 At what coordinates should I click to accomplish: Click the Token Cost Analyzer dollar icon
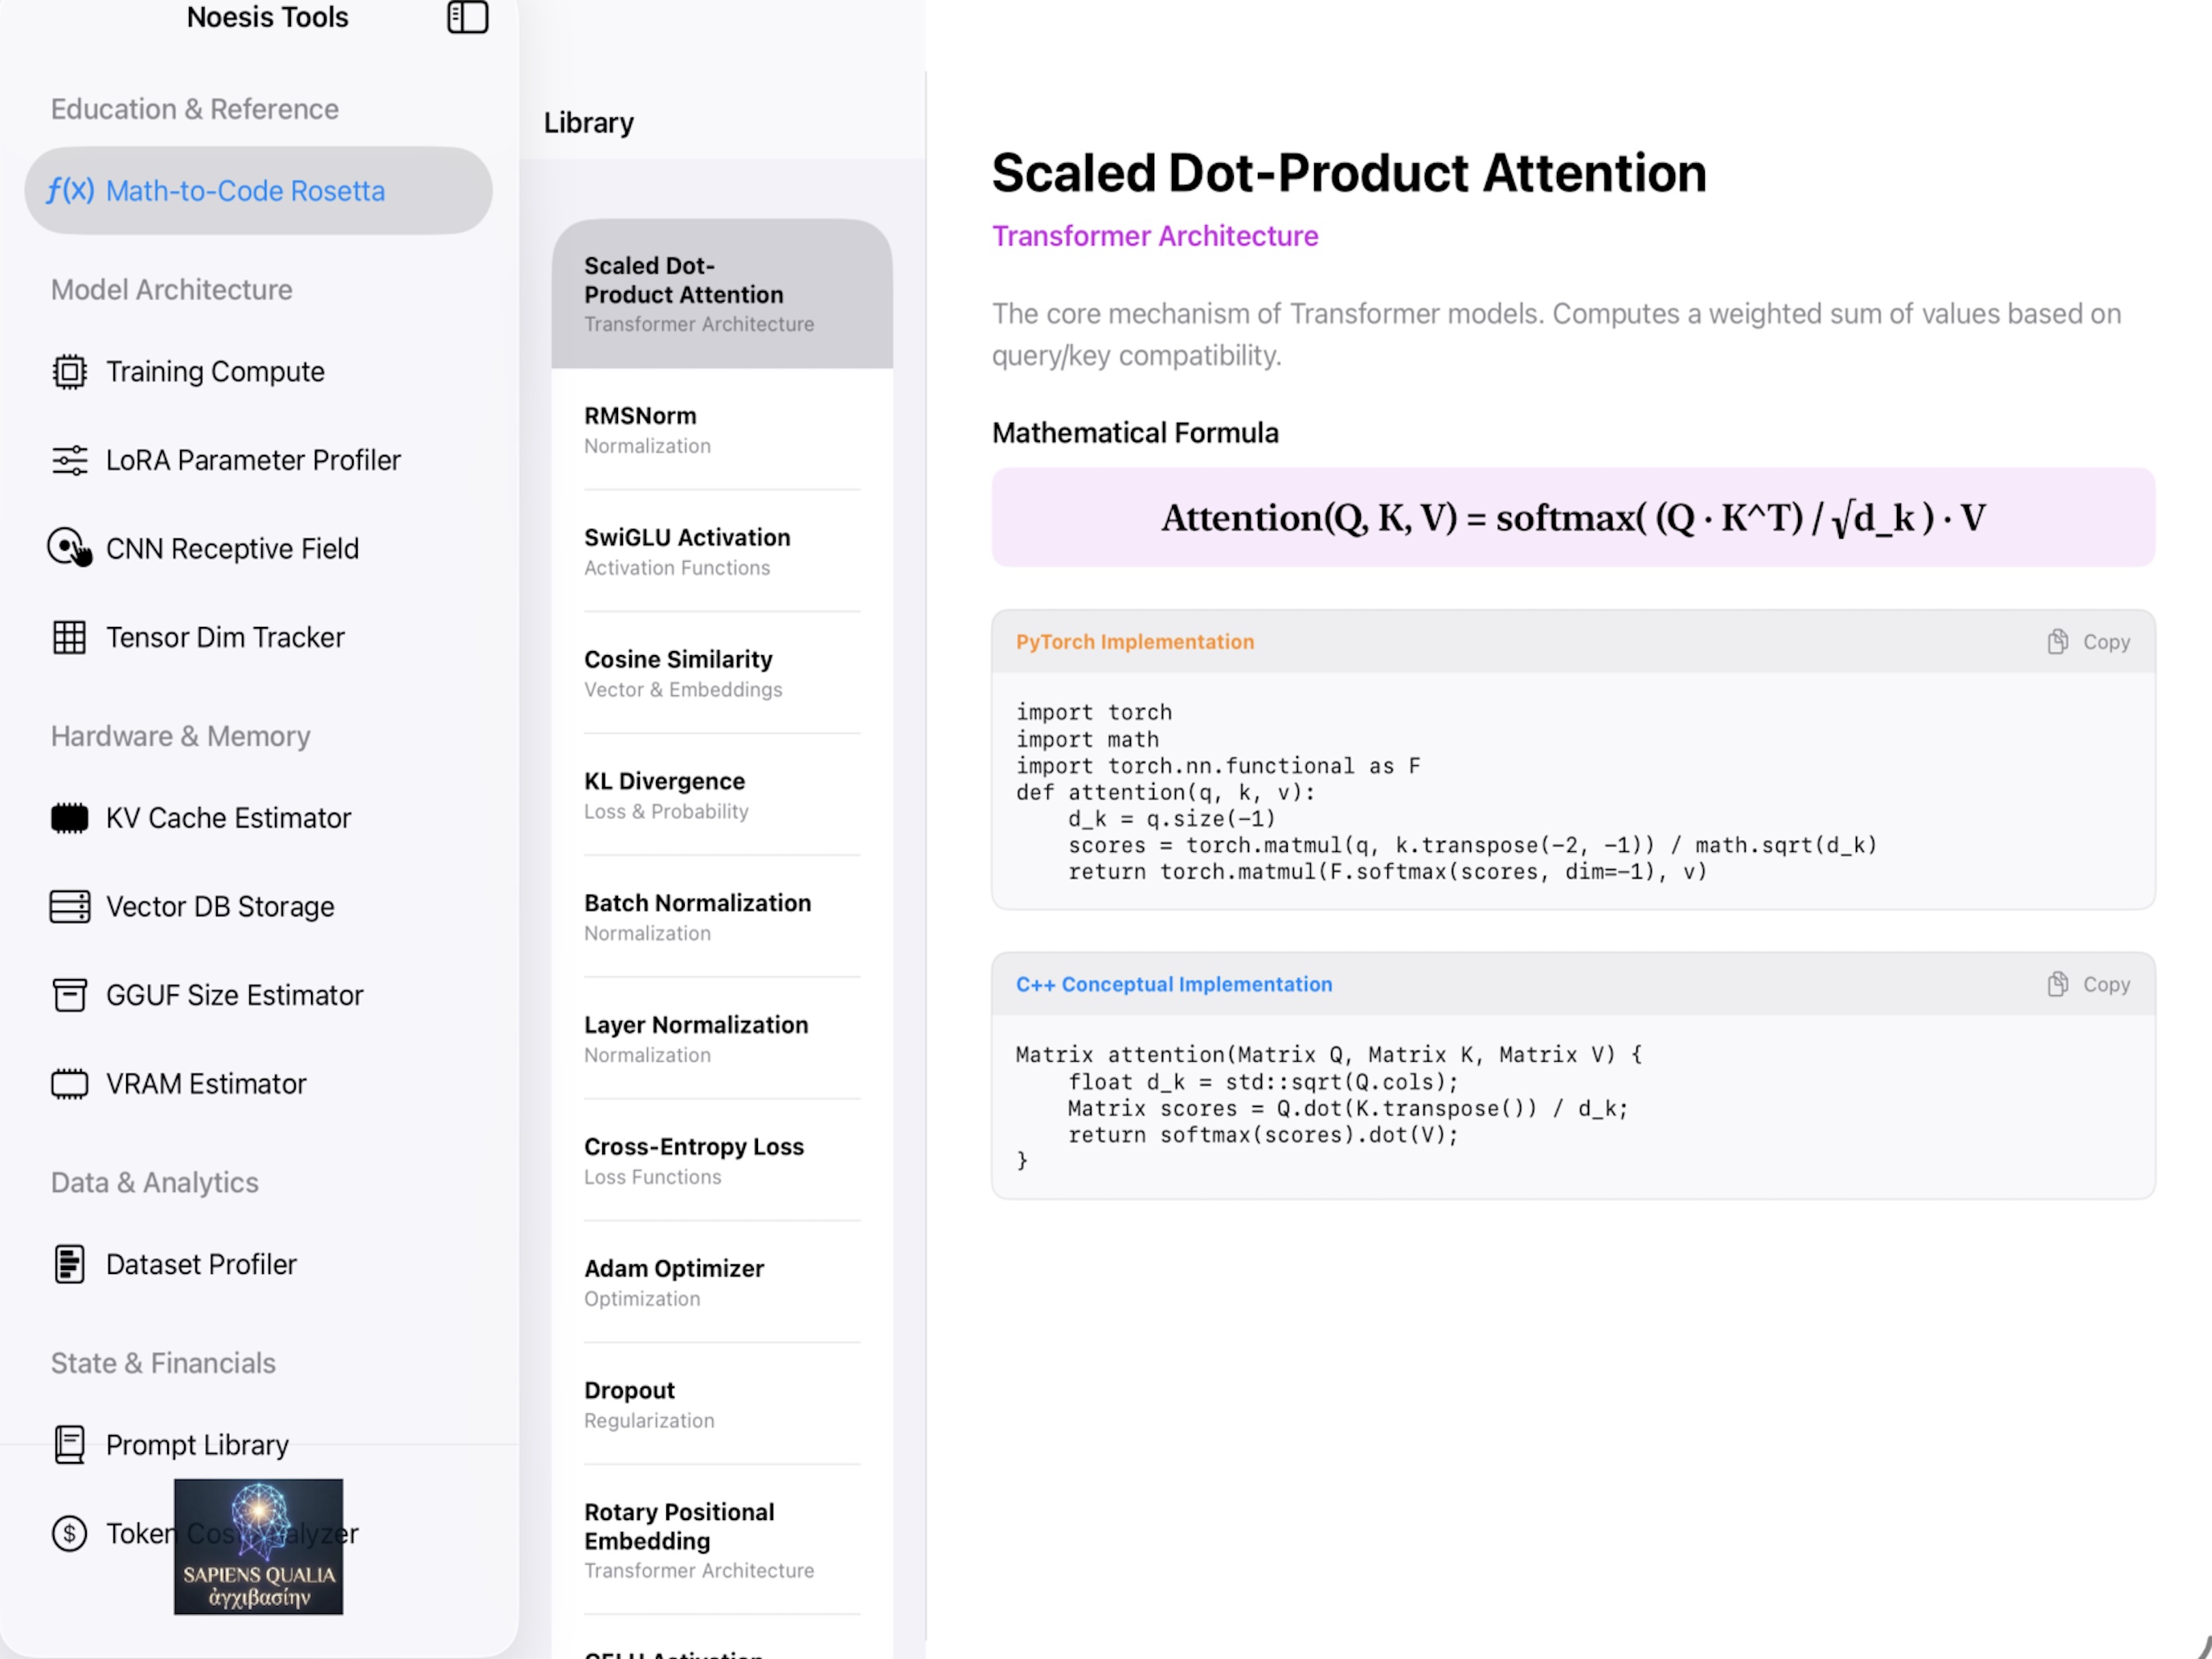coord(69,1533)
